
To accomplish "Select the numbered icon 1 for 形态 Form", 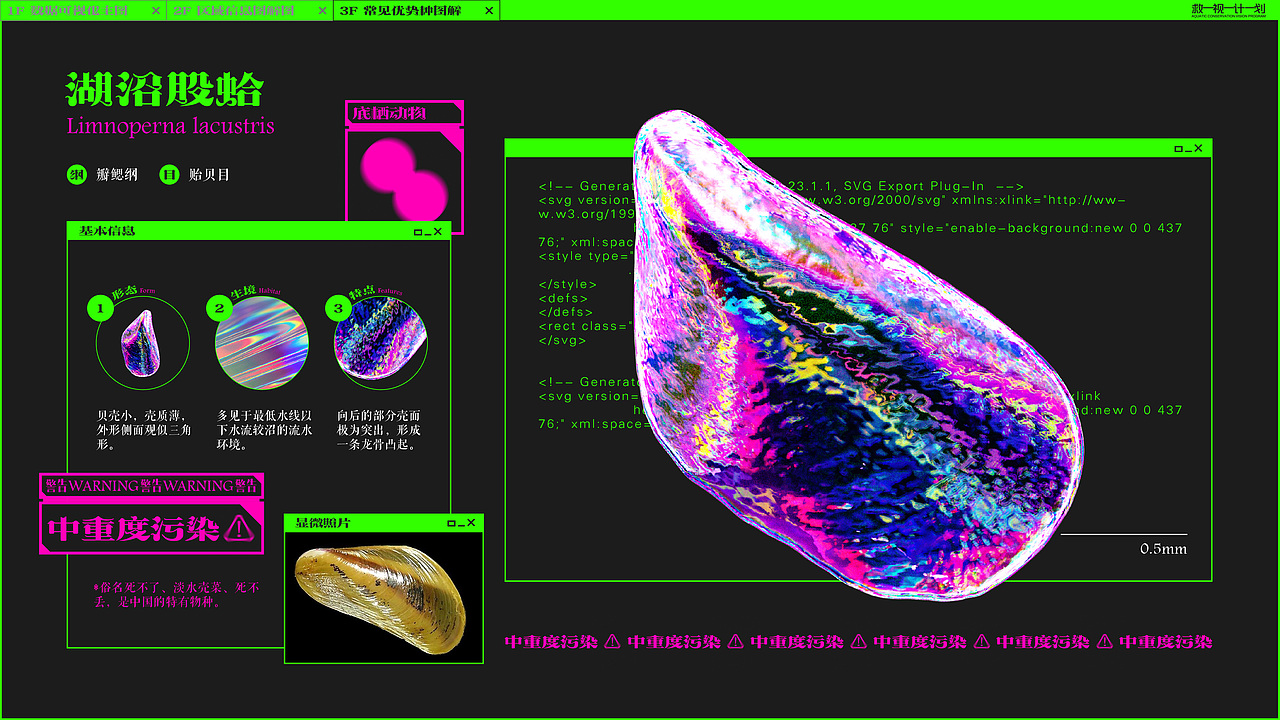I will pyautogui.click(x=100, y=308).
